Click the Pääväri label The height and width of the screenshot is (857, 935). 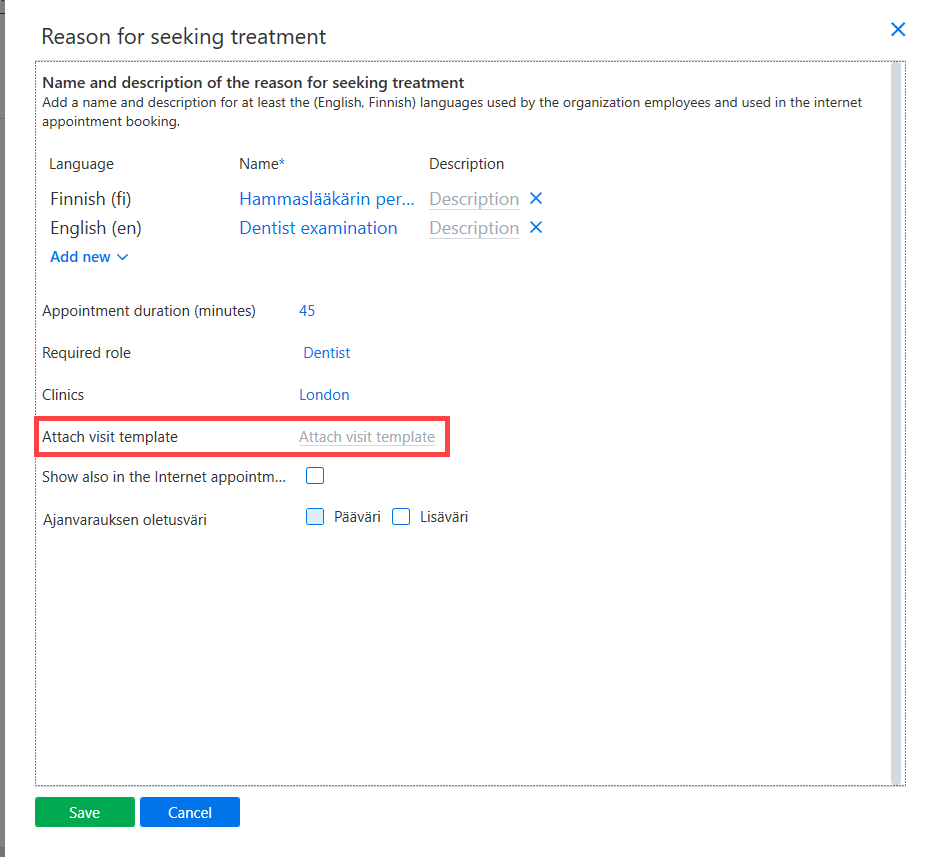[x=357, y=516]
